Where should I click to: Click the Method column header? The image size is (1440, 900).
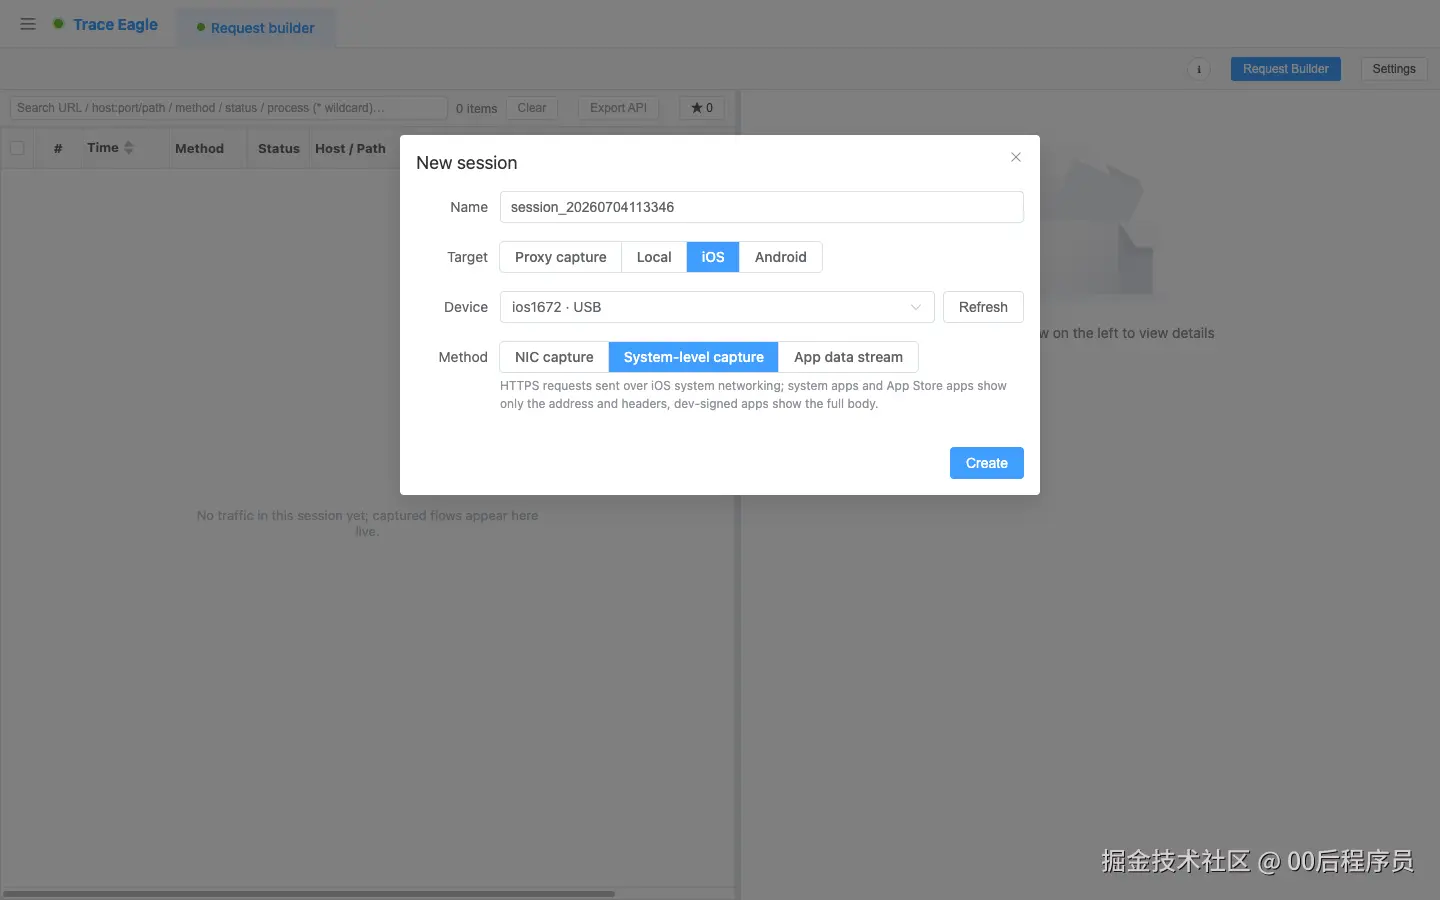coord(199,148)
